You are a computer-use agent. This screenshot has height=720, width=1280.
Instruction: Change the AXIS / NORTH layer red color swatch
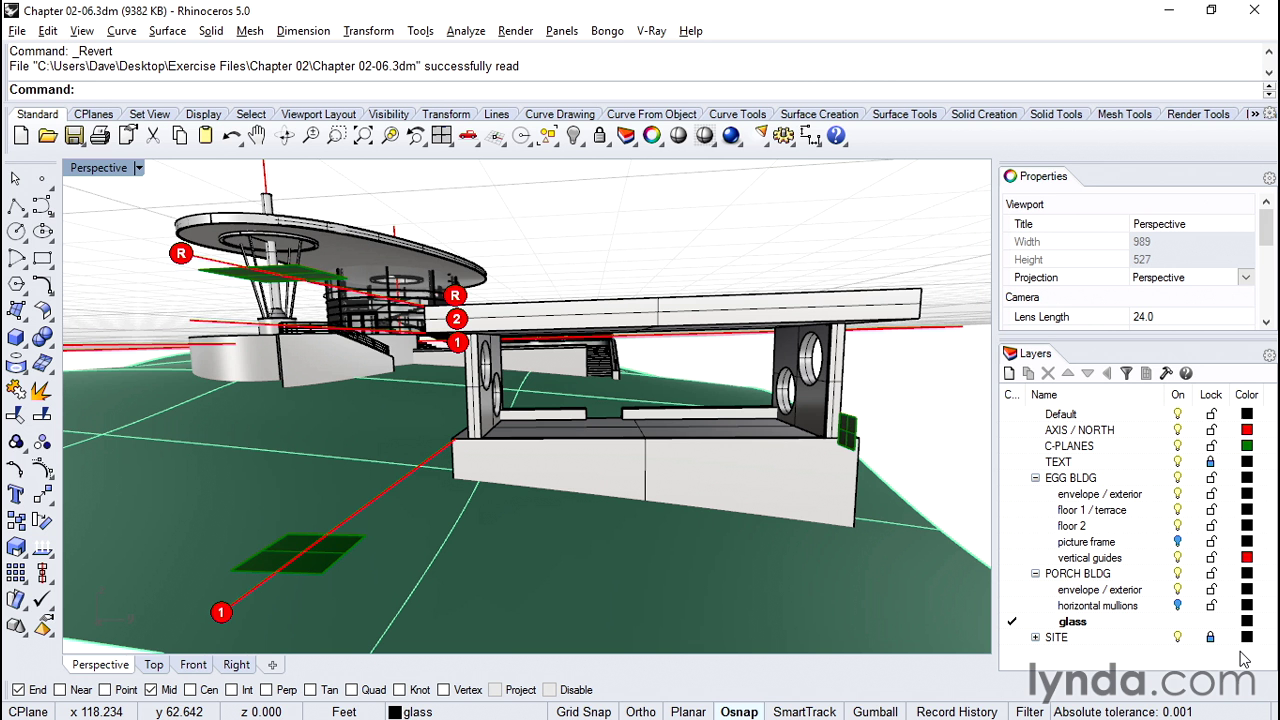tap(1247, 430)
